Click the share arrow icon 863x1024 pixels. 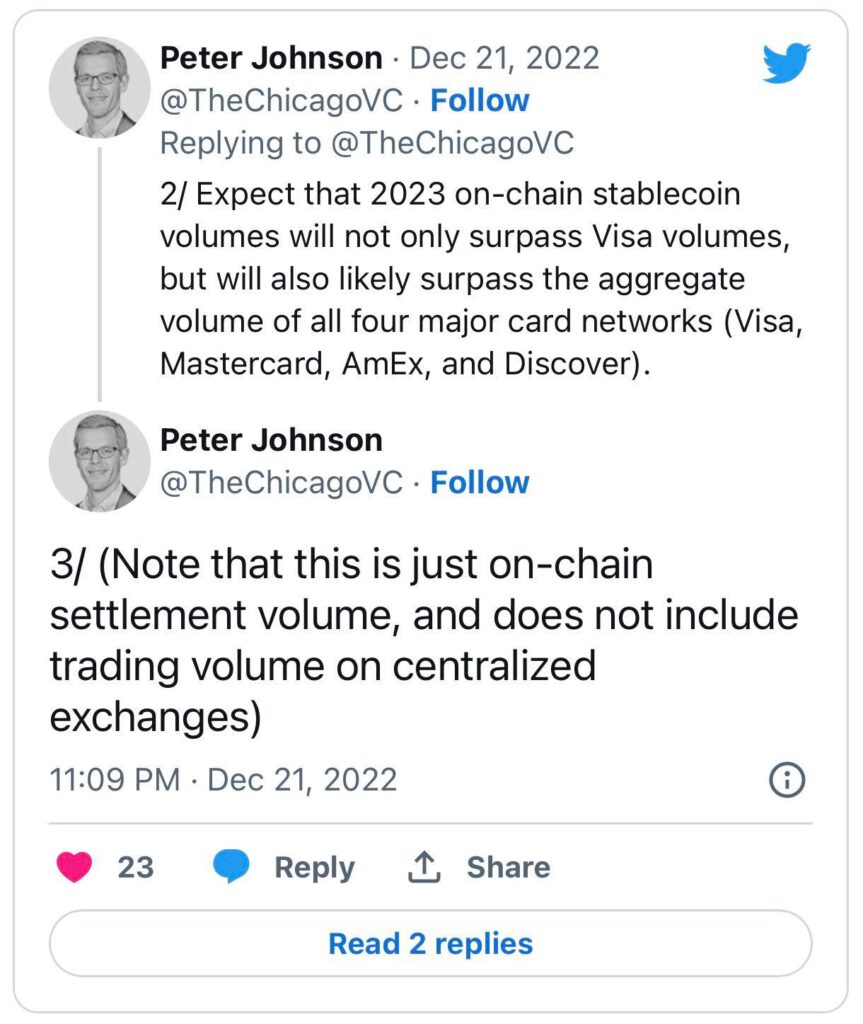(424, 867)
